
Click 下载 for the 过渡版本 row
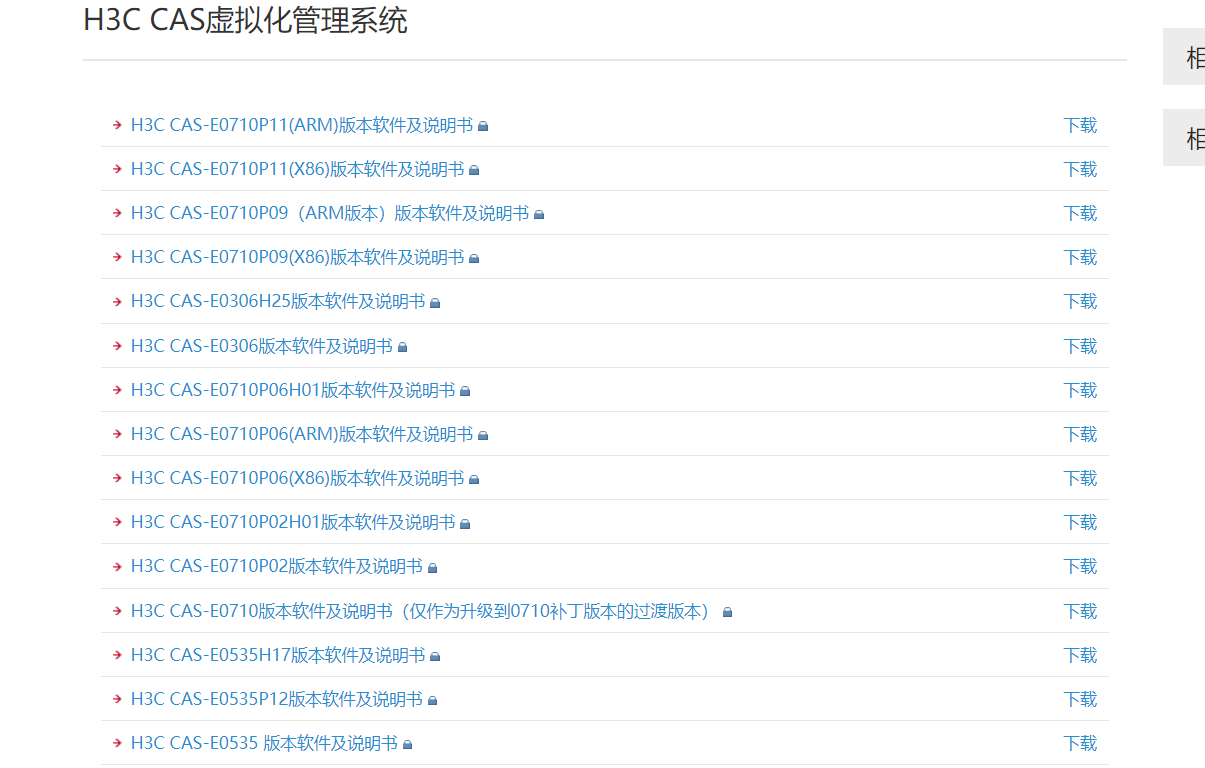1080,611
